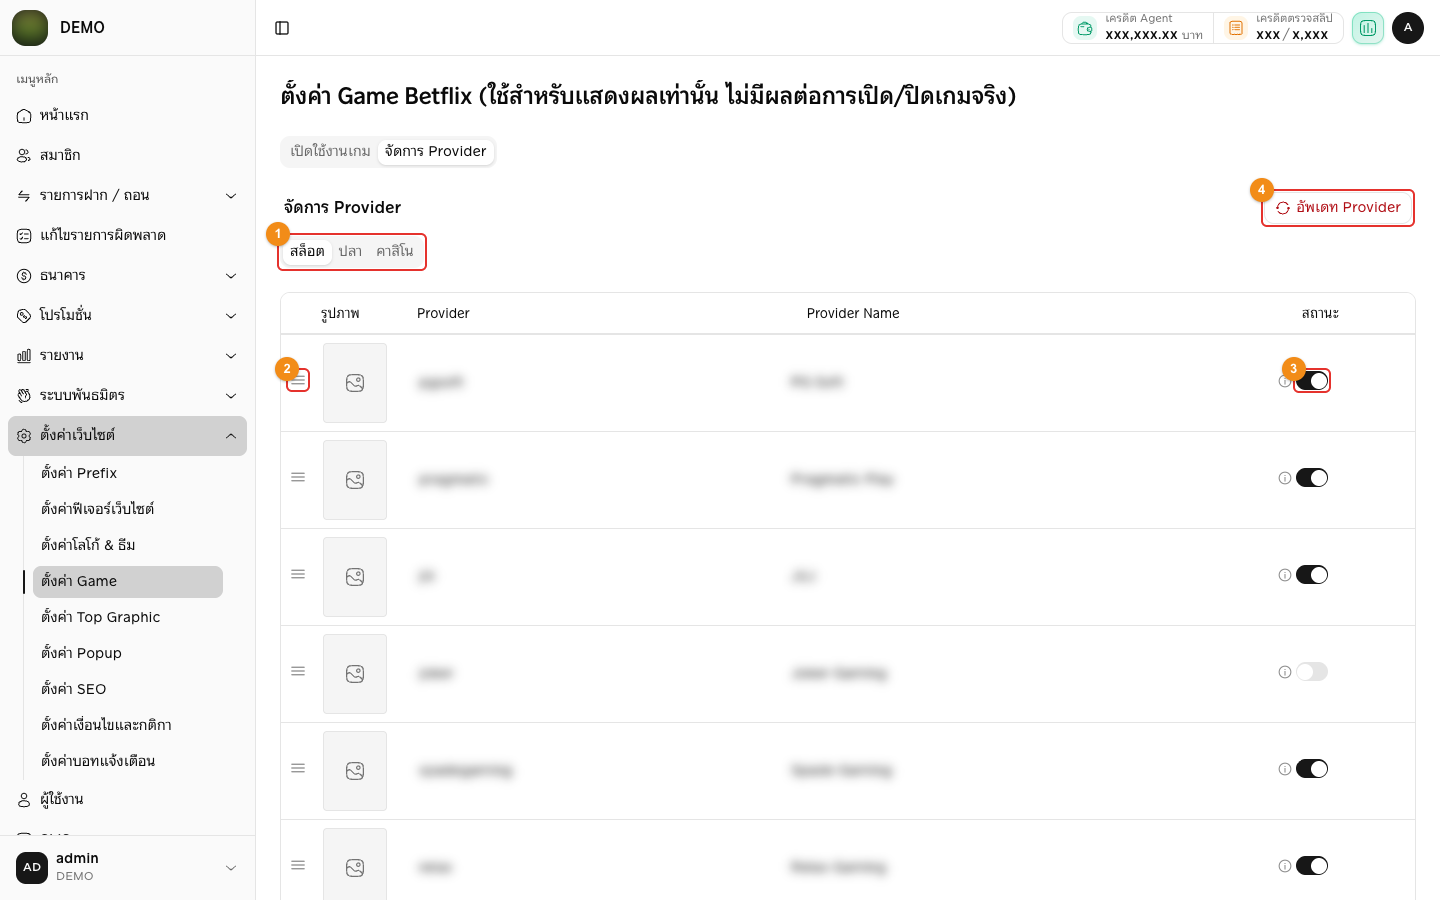
Task: Click the drag handle of the third provider row
Action: click(x=298, y=574)
